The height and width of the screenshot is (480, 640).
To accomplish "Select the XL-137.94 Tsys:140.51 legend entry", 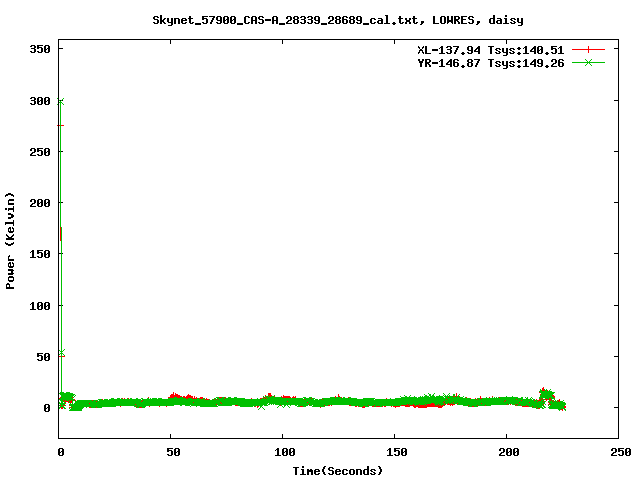I will [491, 50].
